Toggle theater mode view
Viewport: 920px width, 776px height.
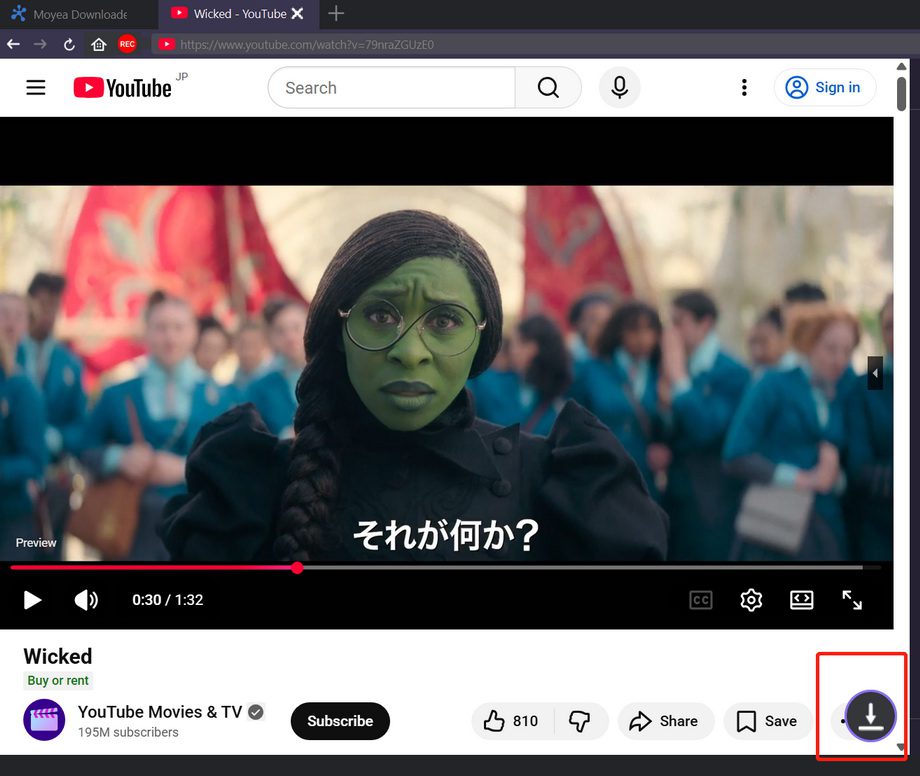(x=801, y=600)
